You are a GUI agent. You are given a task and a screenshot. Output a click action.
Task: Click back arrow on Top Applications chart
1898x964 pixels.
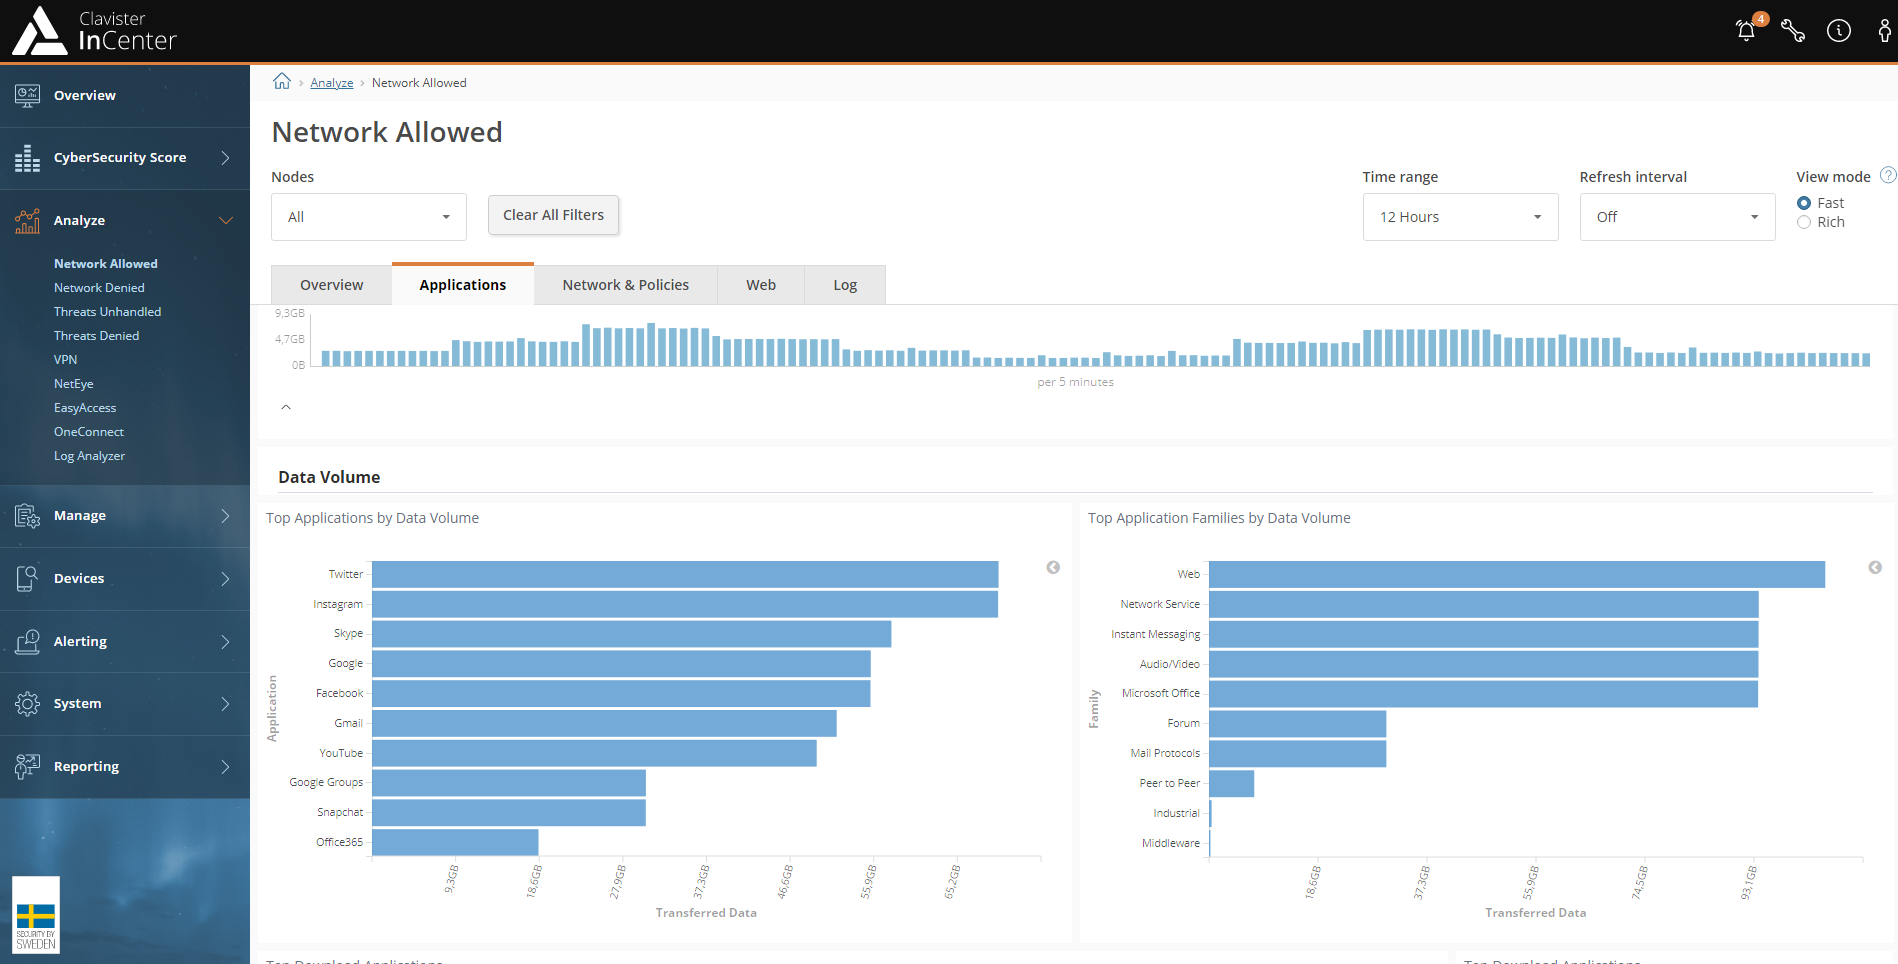point(1053,567)
